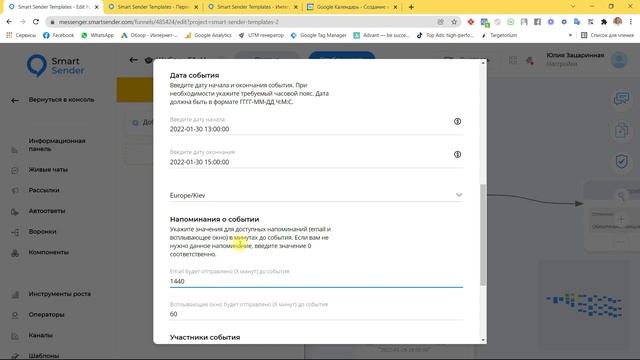Open Автоответы in sidebar
Viewport: 640px width, 360px height.
(47, 211)
